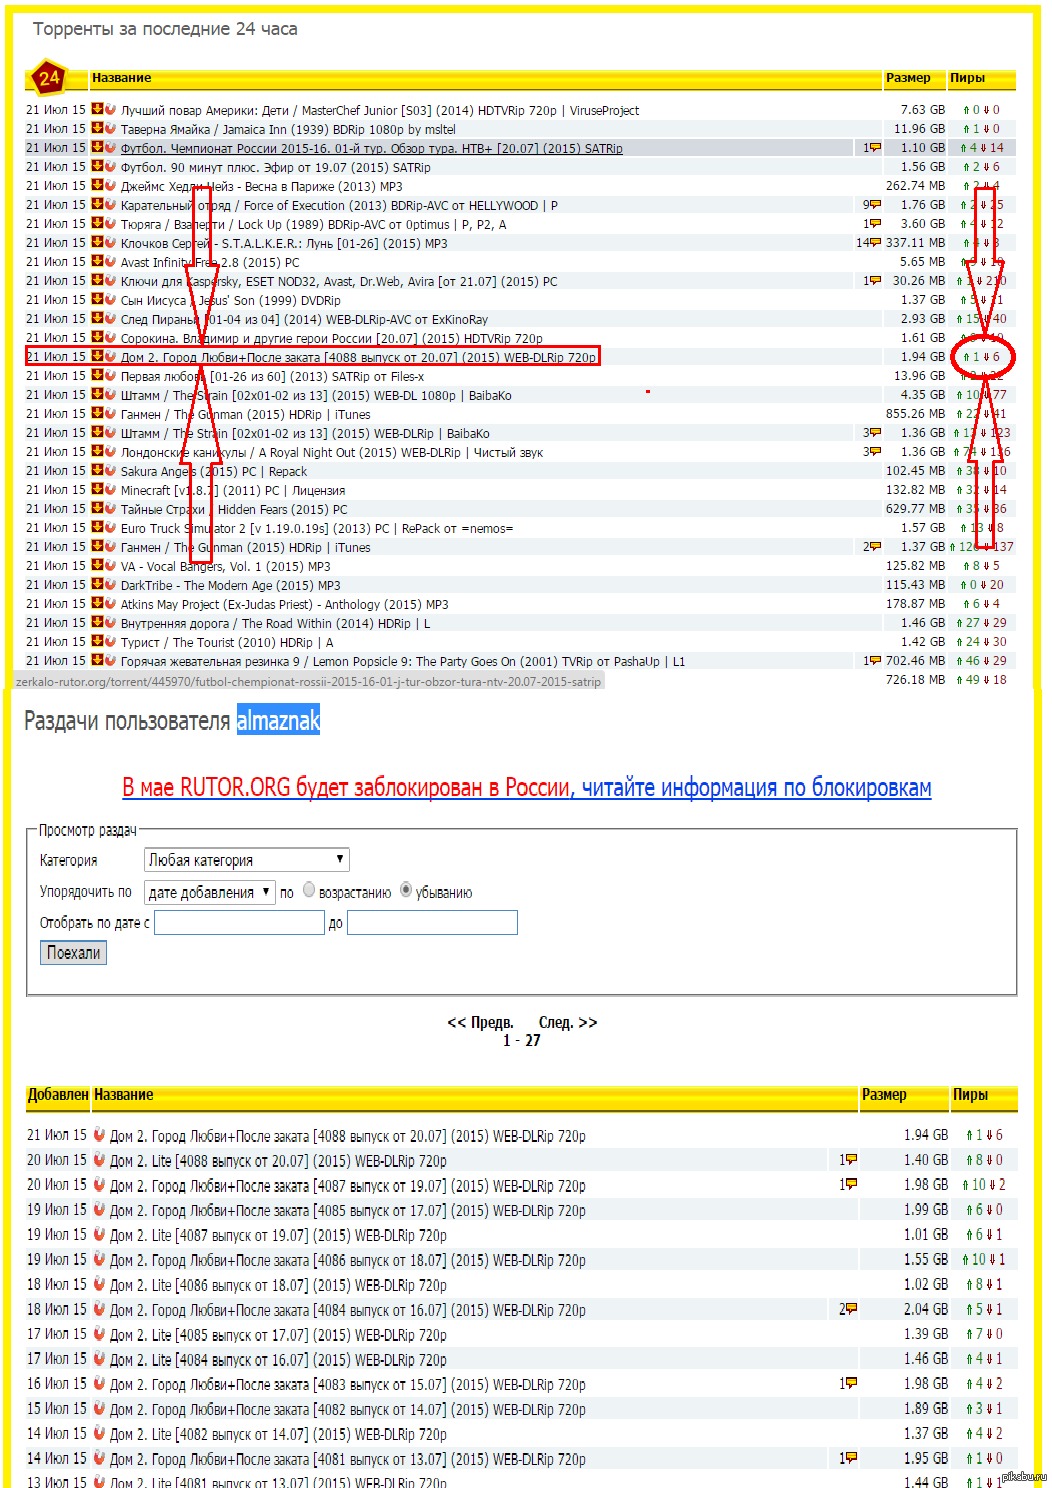Open magnet link for Jesus' Son (1999) row

coord(110,300)
